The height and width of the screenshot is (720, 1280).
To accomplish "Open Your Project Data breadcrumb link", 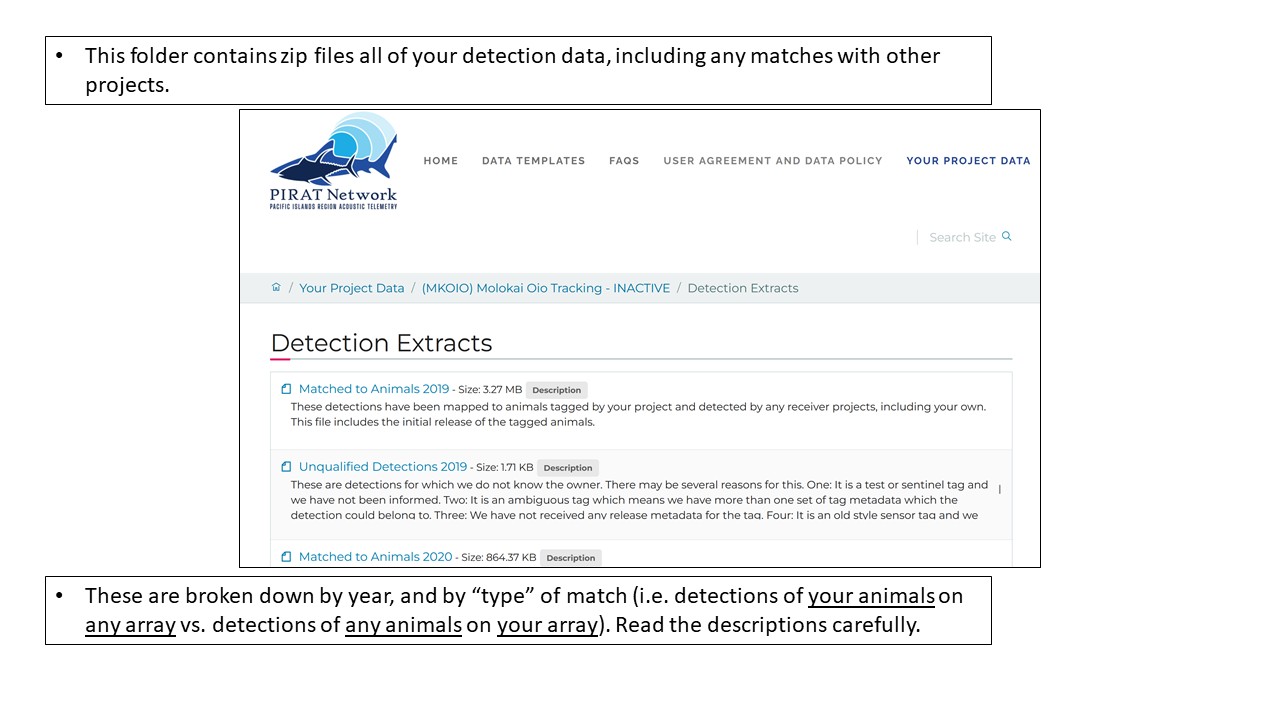I will [352, 288].
